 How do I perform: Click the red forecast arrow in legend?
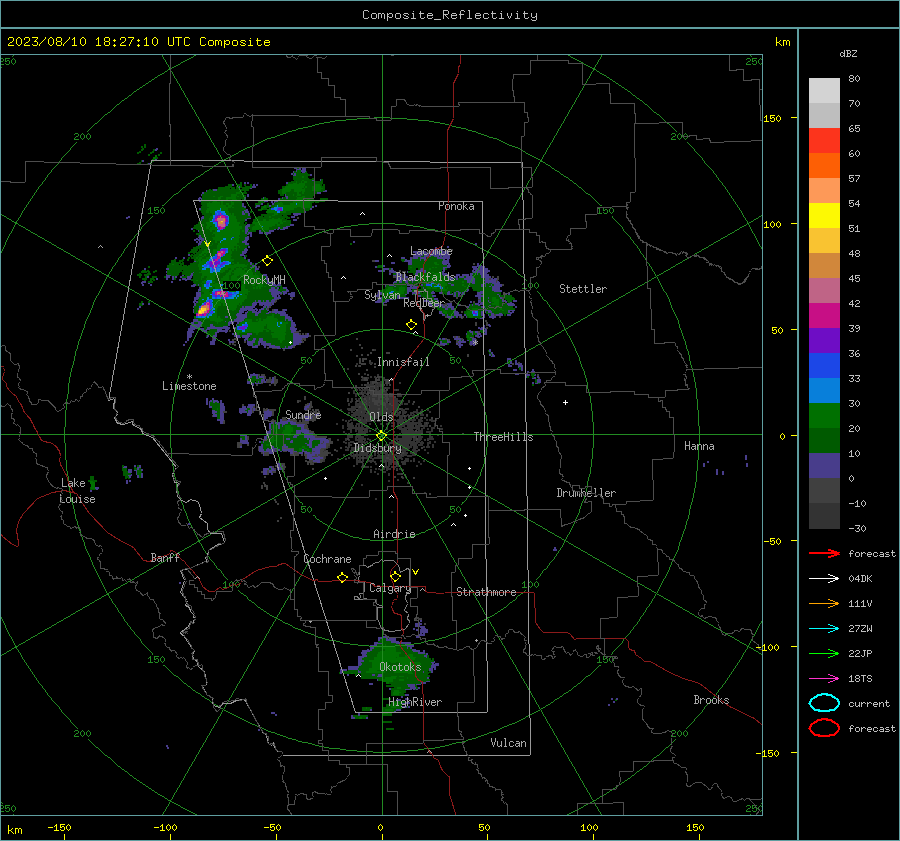tap(824, 553)
